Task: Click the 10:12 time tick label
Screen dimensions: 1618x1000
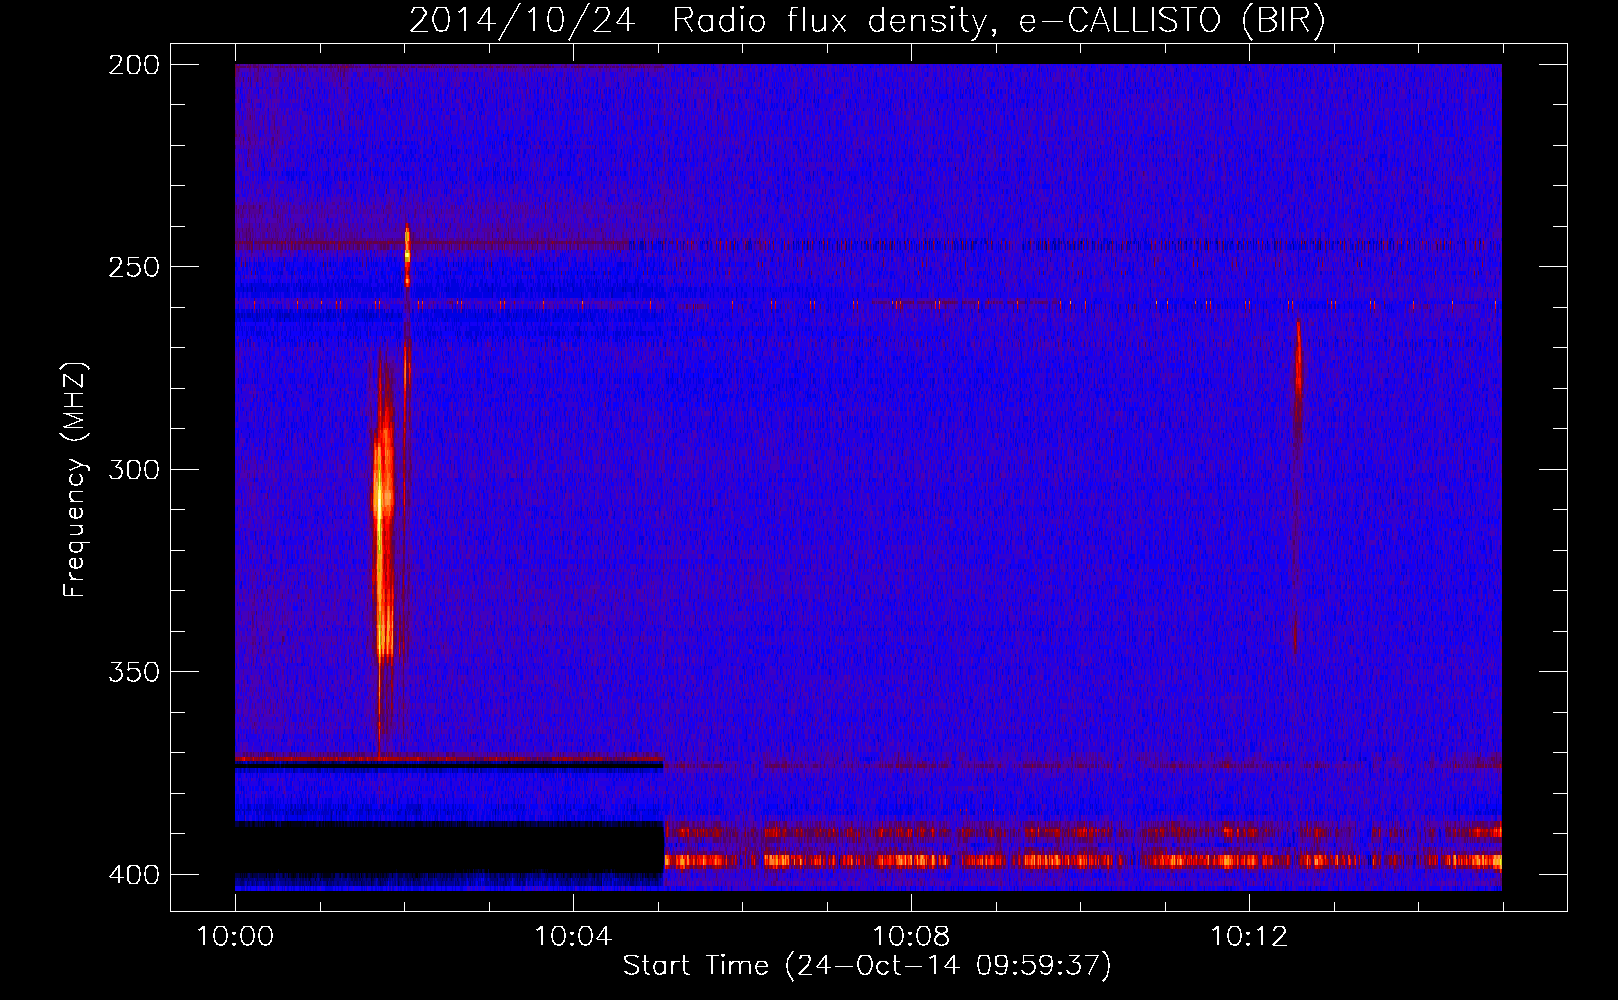Action: (1249, 936)
